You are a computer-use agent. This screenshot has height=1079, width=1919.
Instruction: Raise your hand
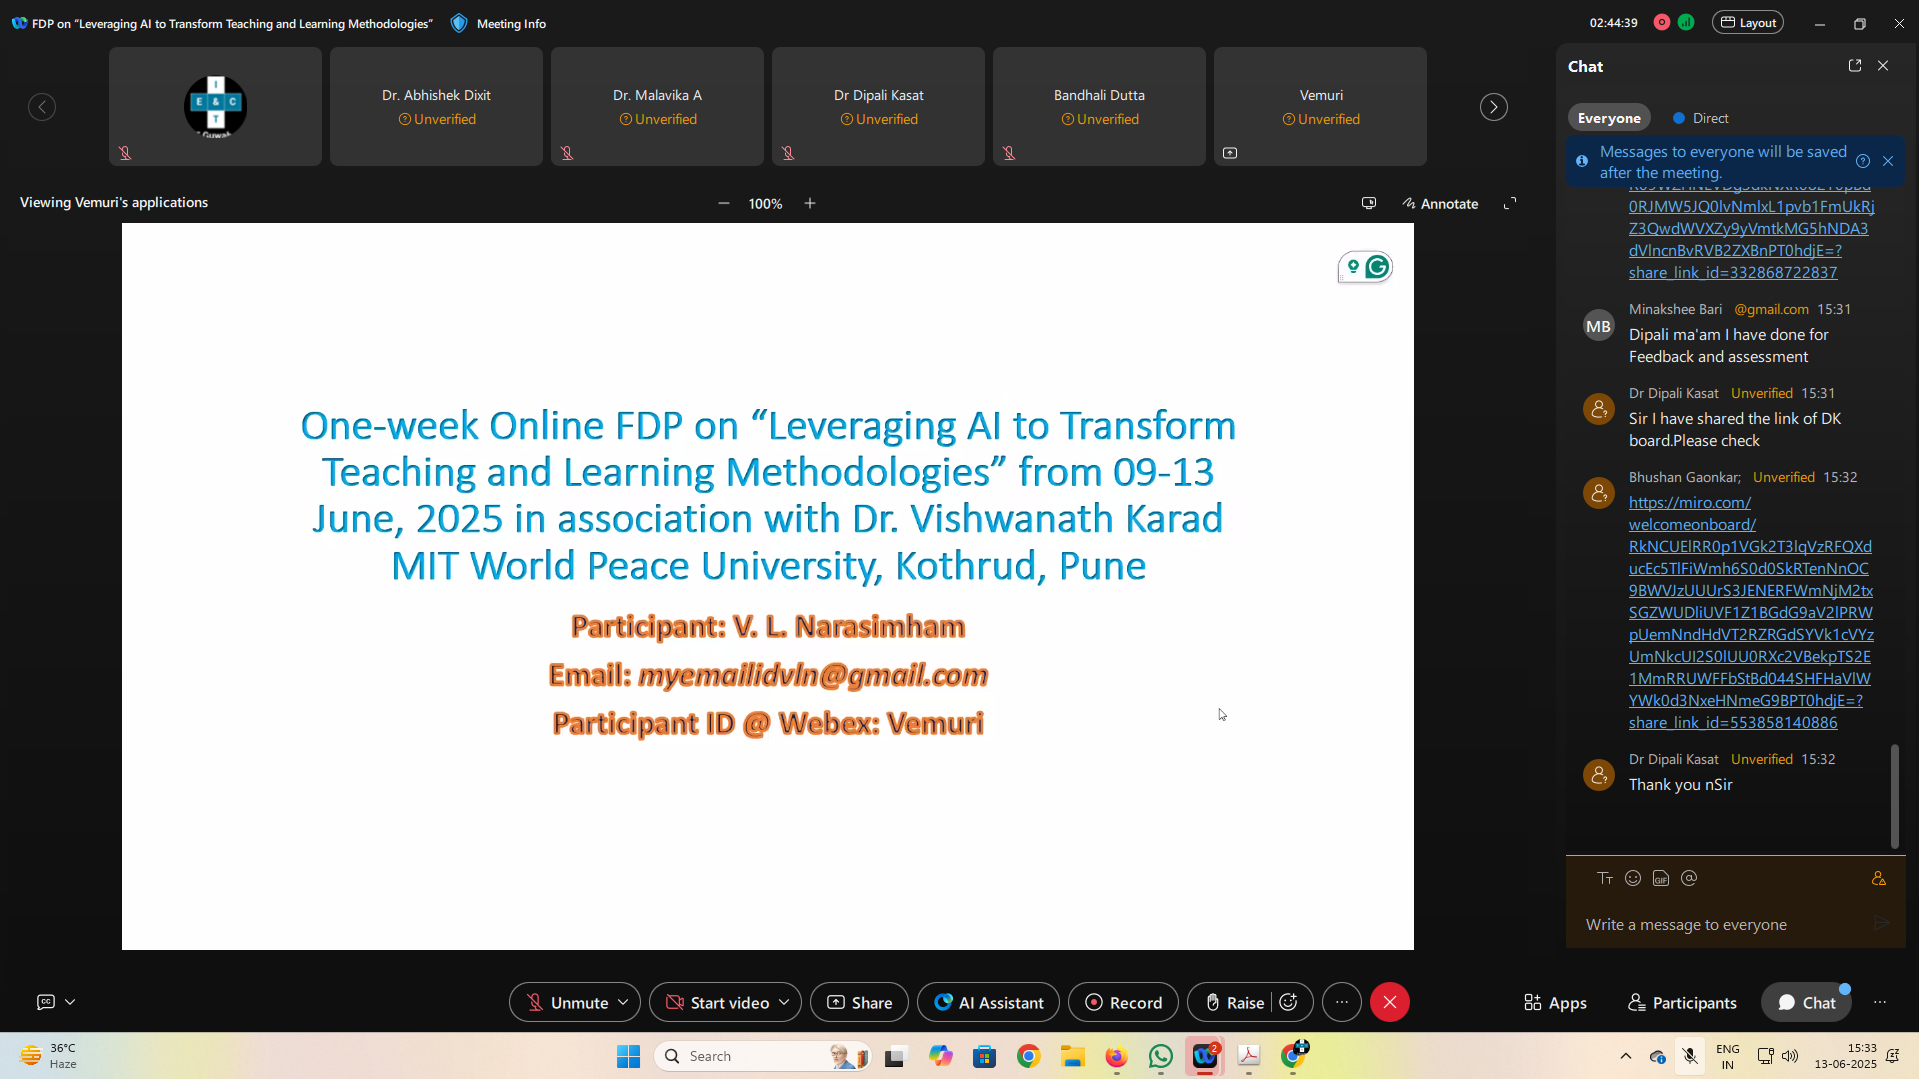[1234, 1002]
